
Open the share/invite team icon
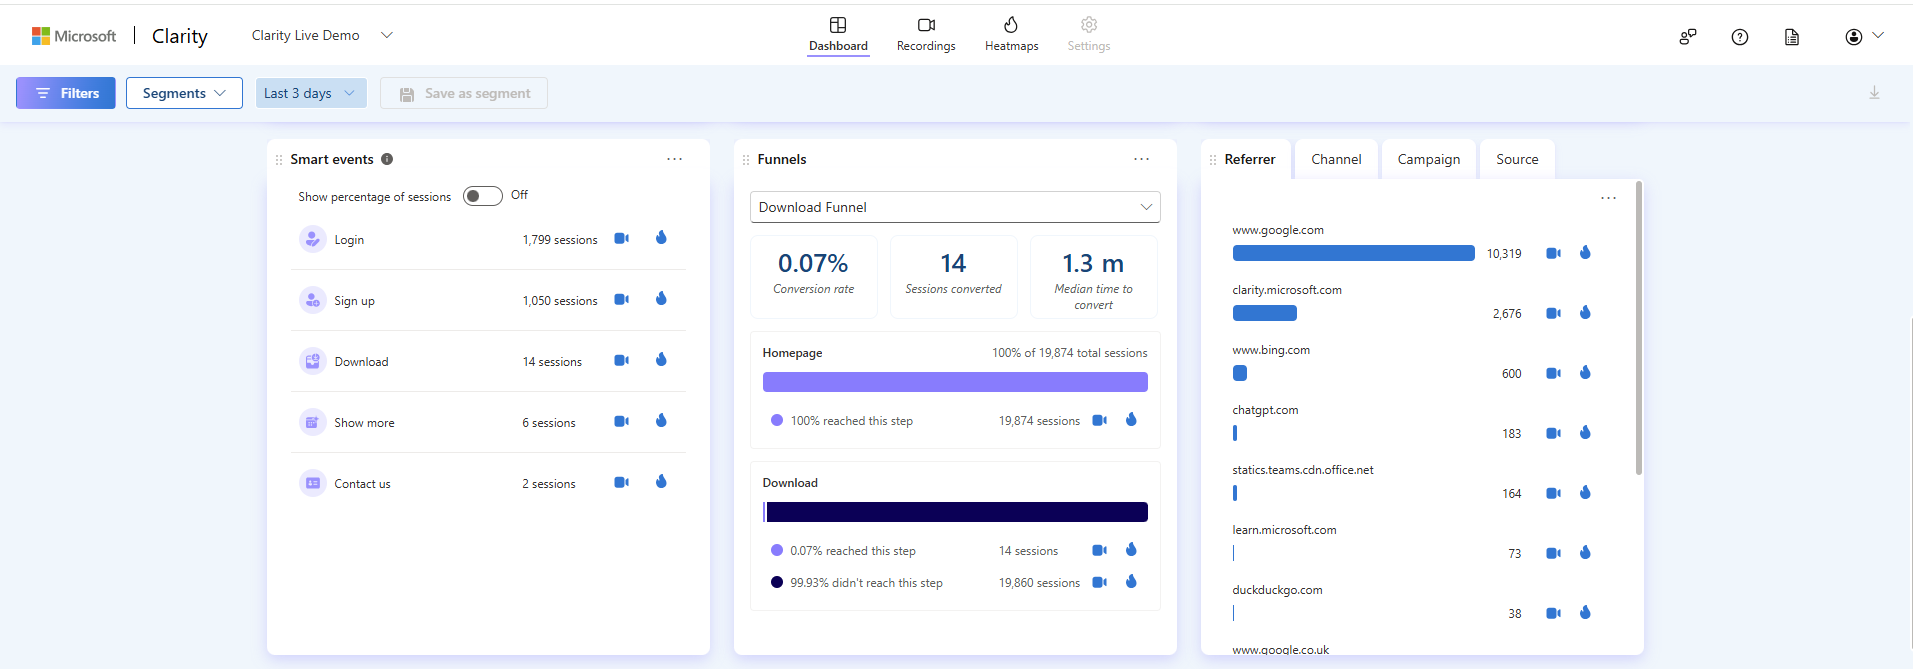[1688, 37]
